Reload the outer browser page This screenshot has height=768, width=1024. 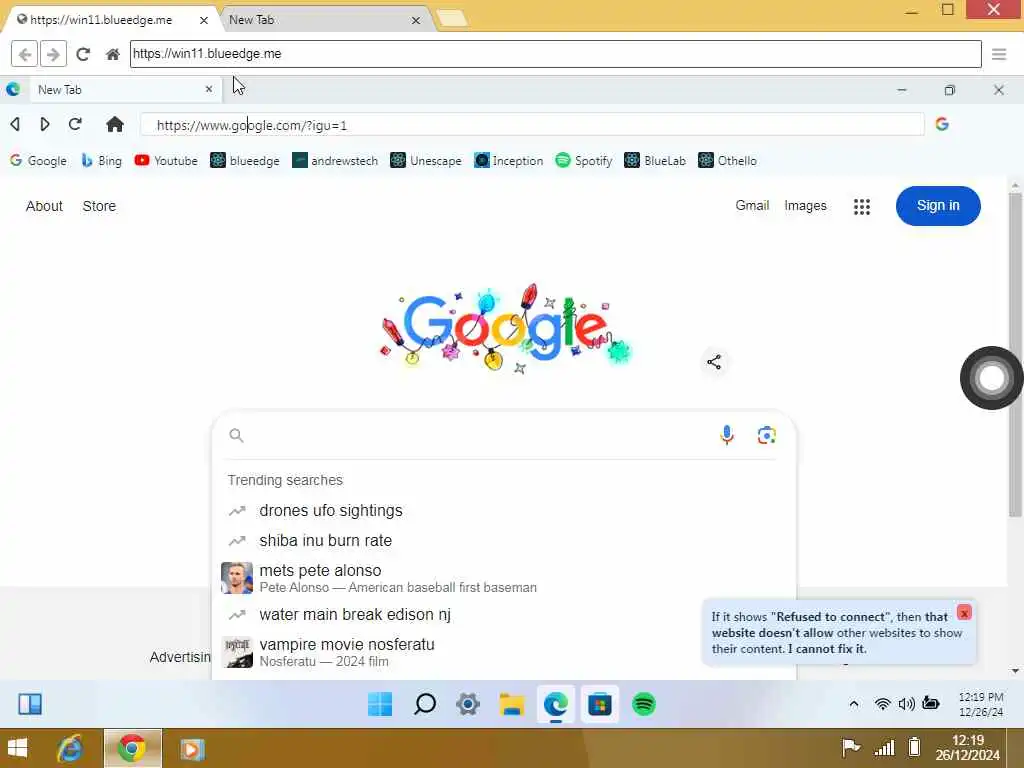coord(83,54)
